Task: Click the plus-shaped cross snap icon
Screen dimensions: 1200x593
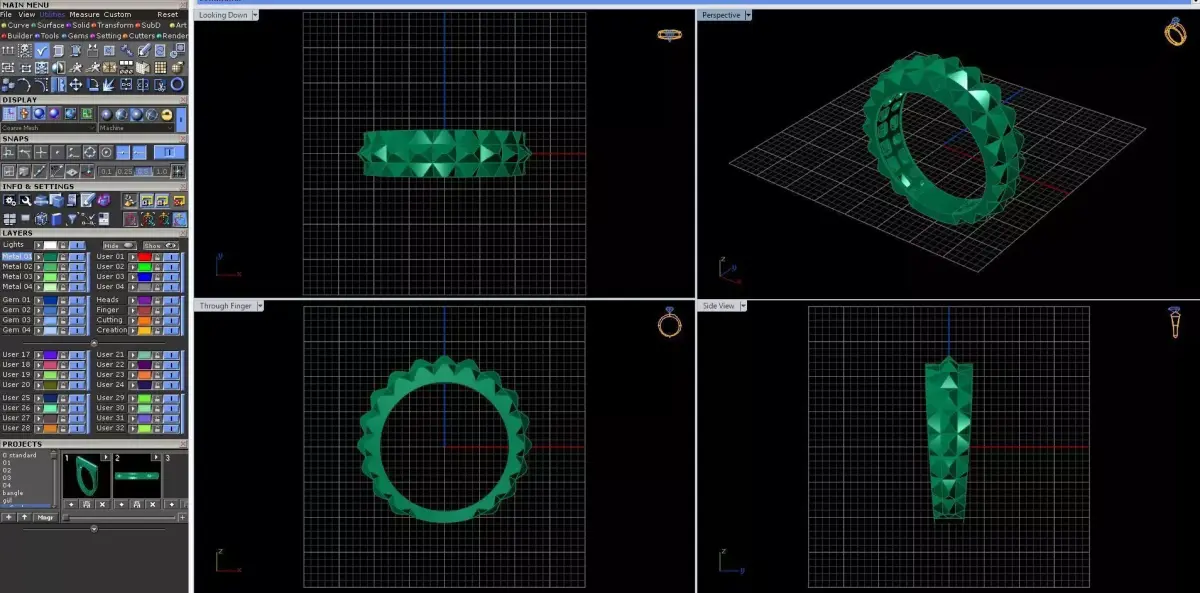Action: click(41, 152)
